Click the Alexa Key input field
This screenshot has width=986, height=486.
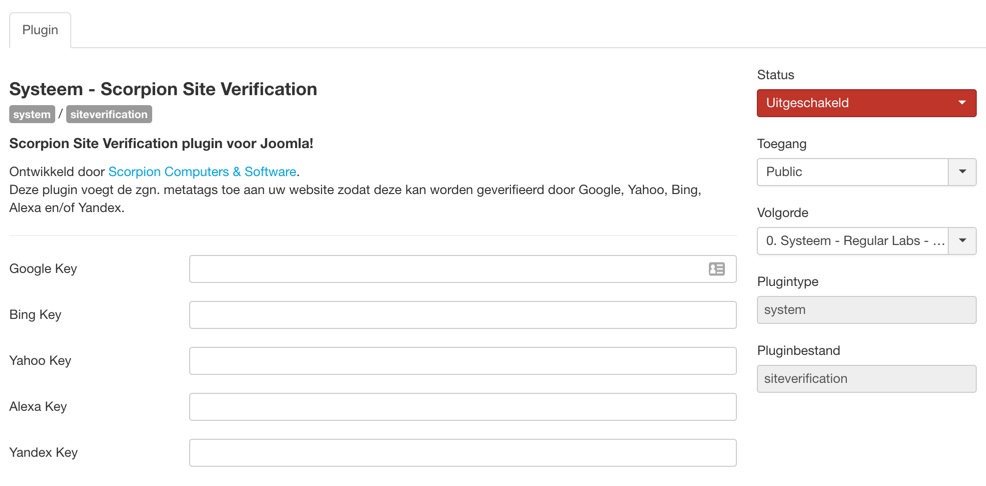pyautogui.click(x=462, y=407)
